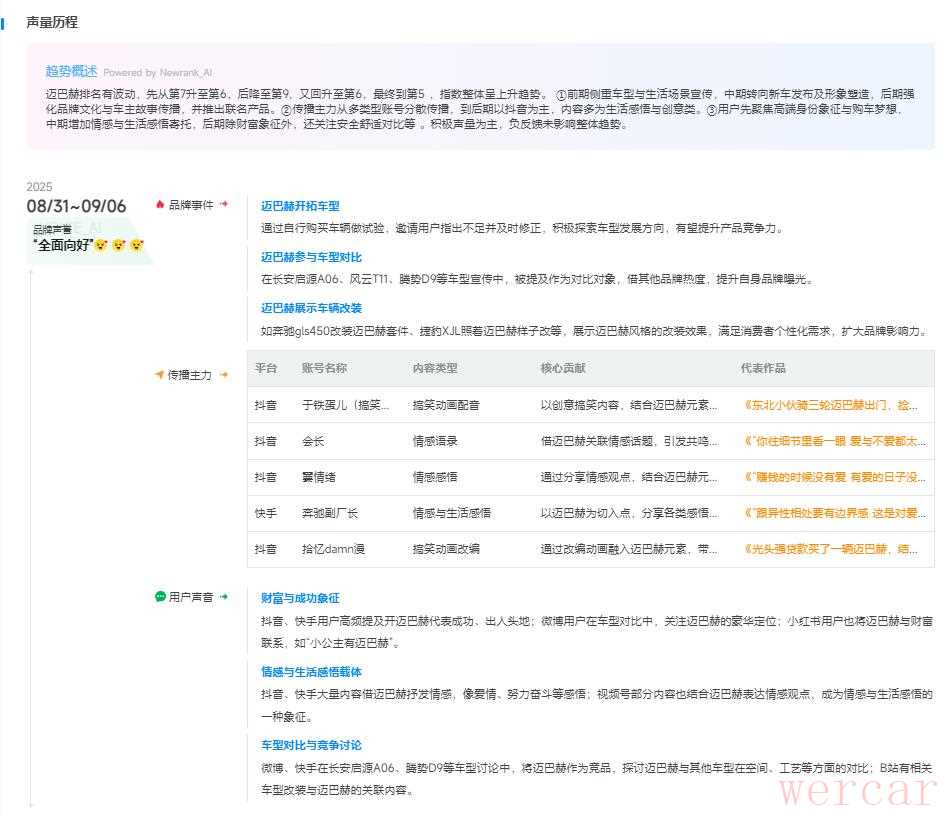
Task: Click the 代表作品 column header
Action: 763,368
